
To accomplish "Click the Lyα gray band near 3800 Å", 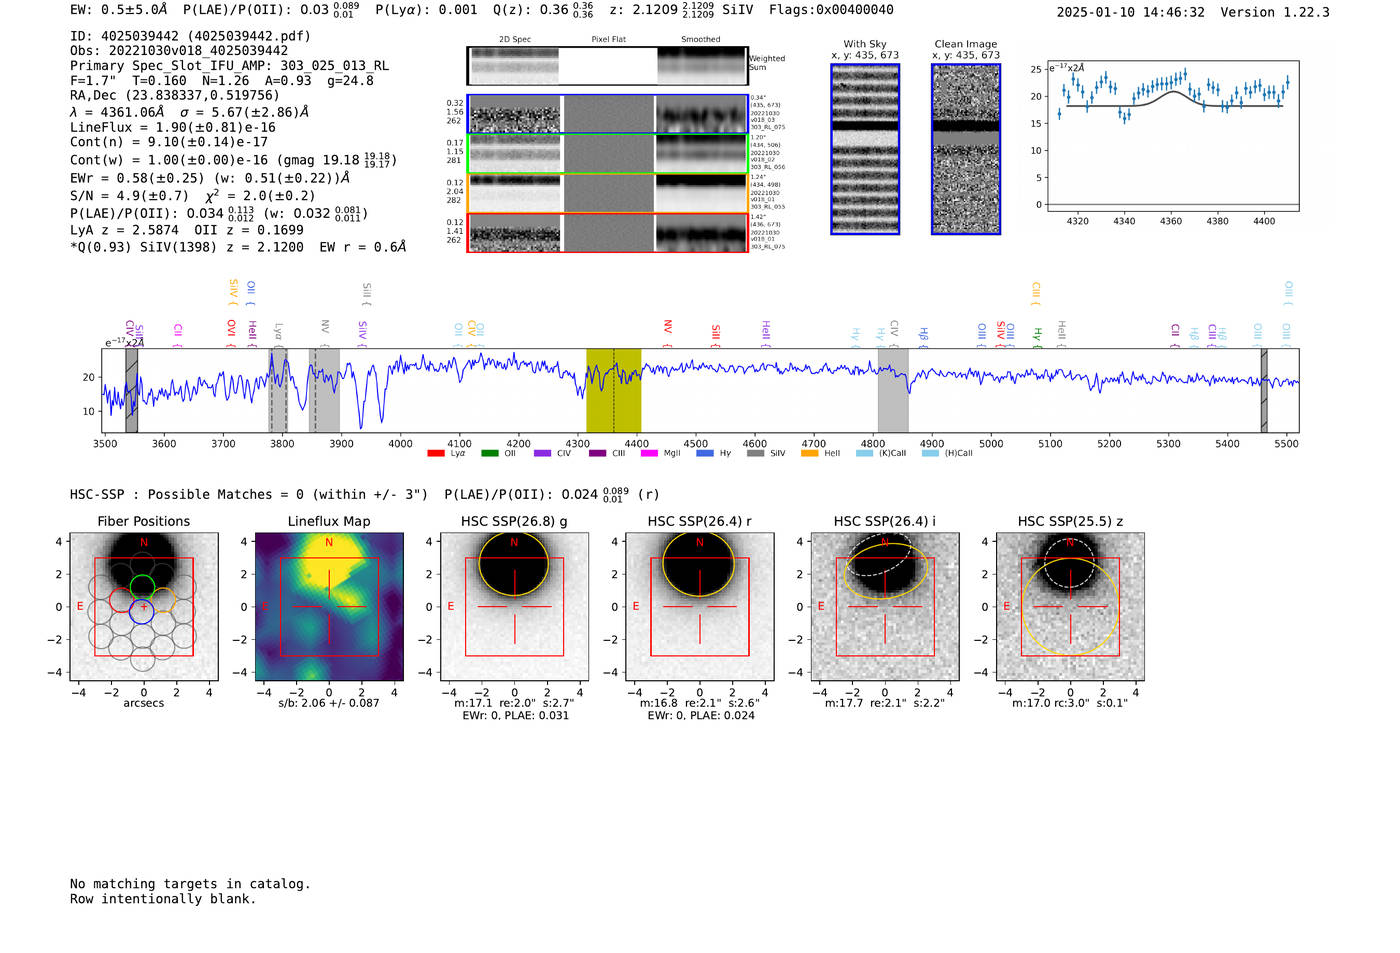I will pos(279,390).
